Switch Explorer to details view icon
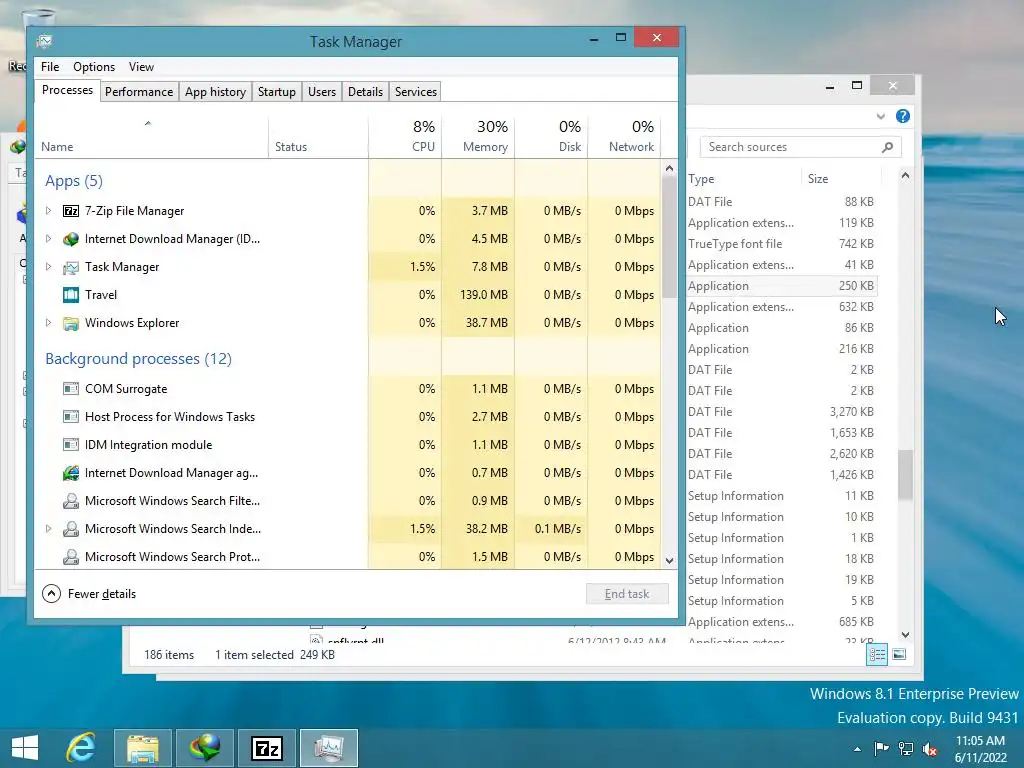This screenshot has width=1024, height=768. (x=877, y=654)
